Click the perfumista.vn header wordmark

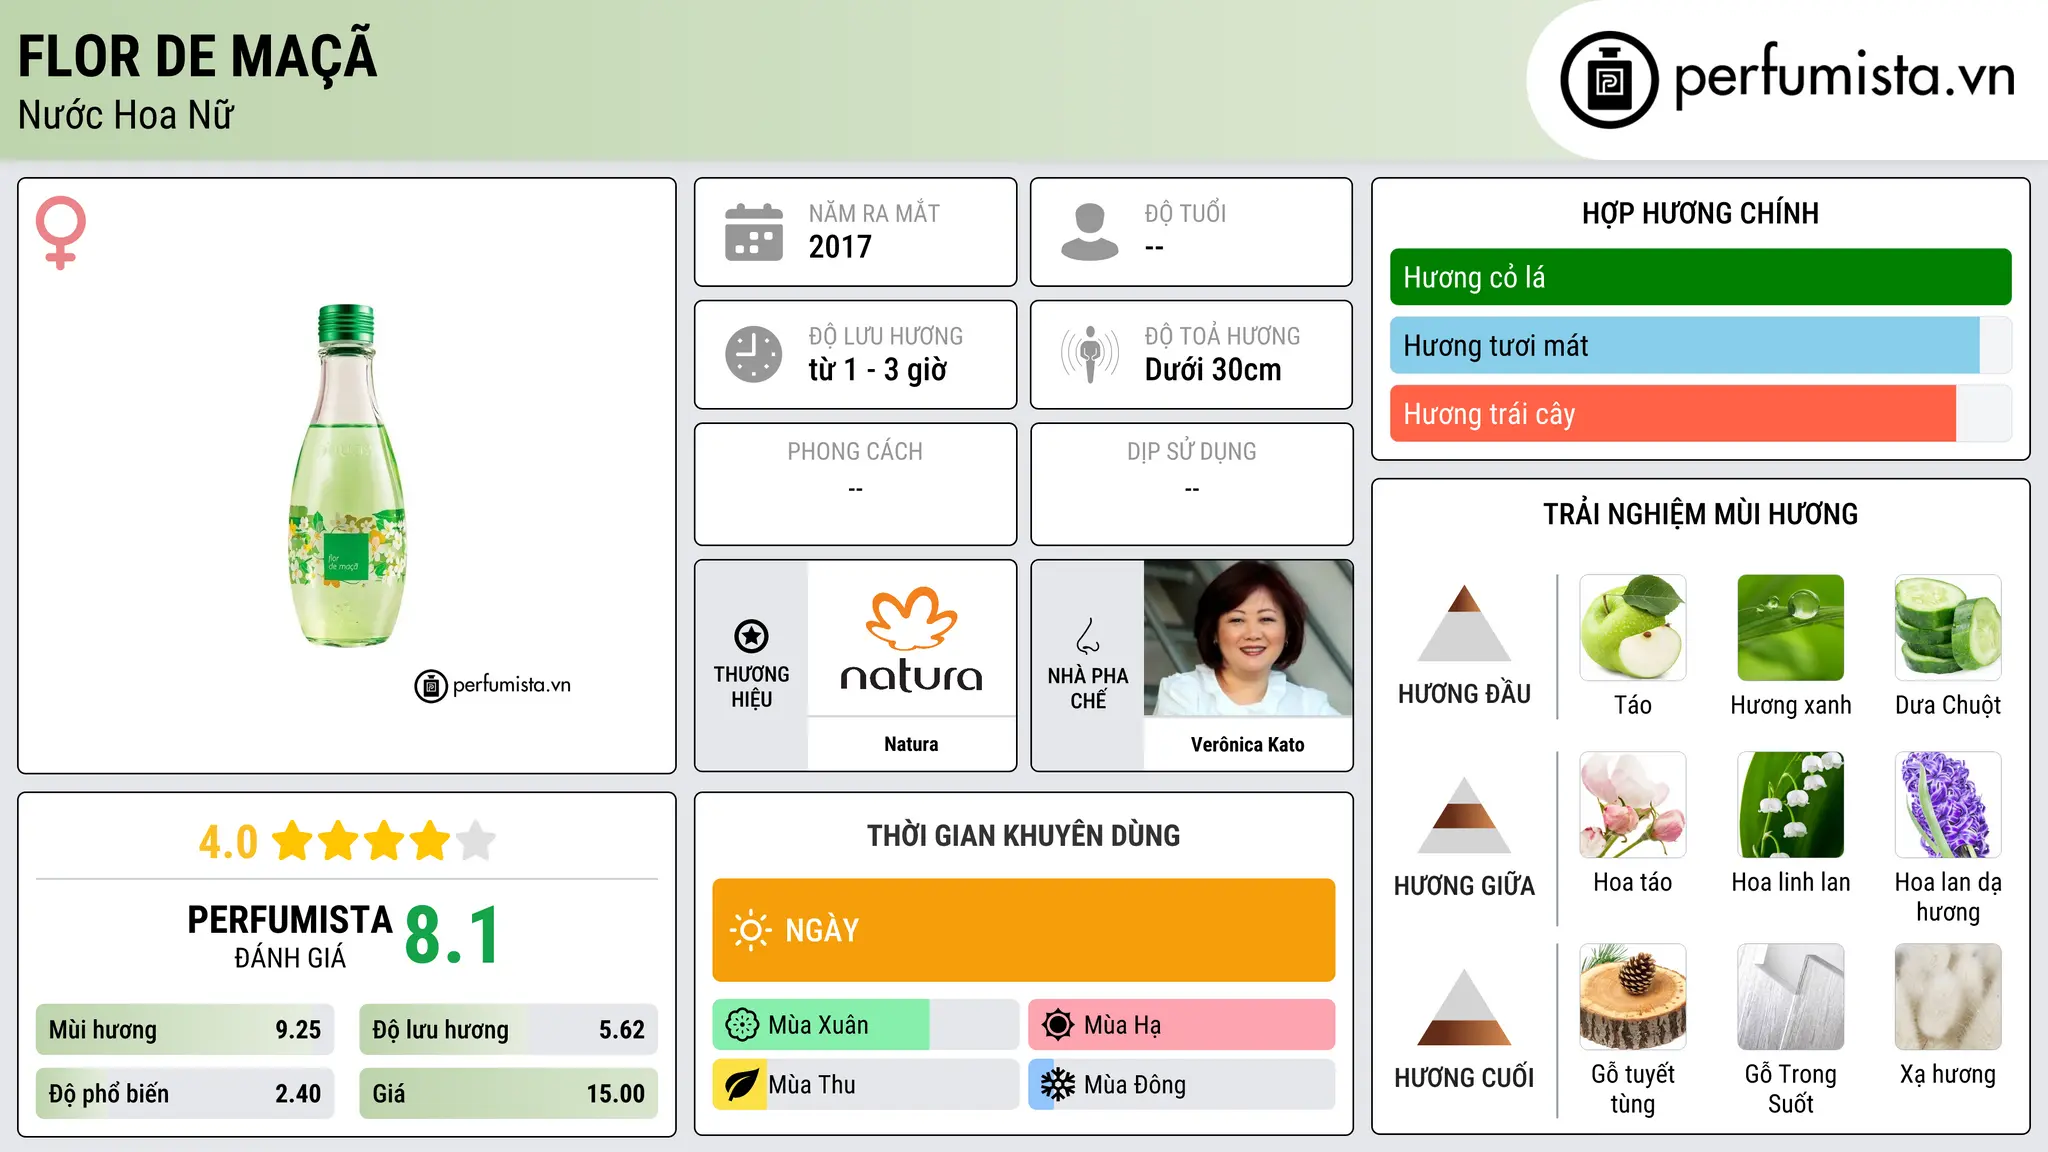pyautogui.click(x=1845, y=76)
